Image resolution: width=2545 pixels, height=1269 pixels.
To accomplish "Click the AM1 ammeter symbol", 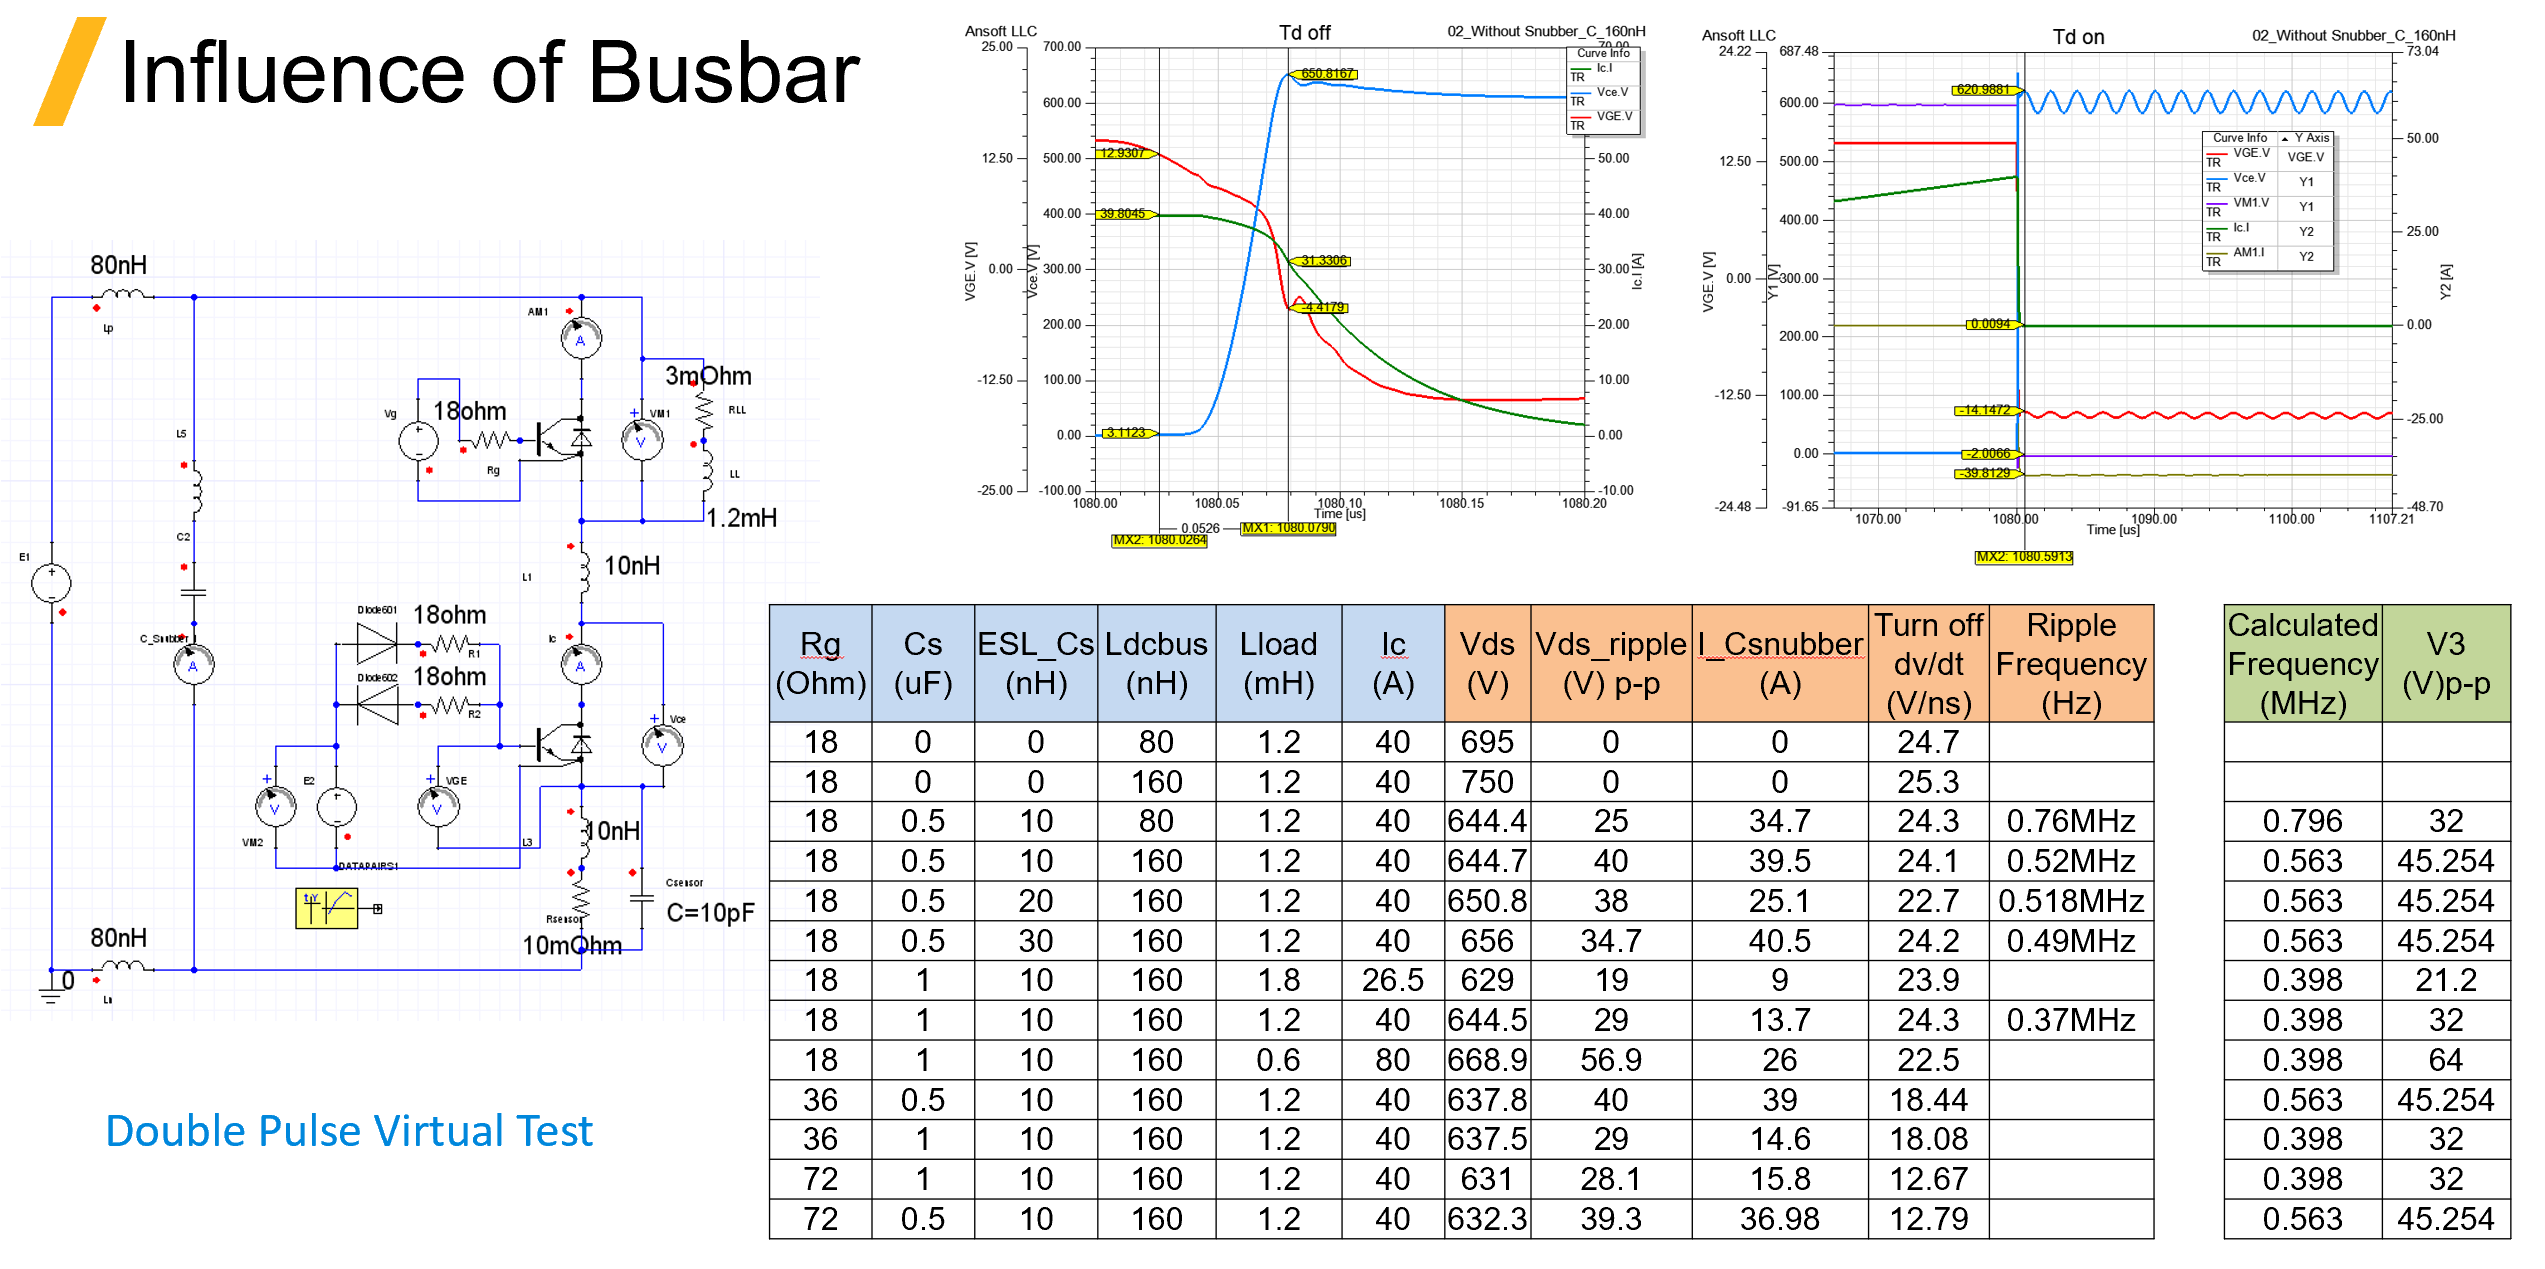I will point(581,340).
